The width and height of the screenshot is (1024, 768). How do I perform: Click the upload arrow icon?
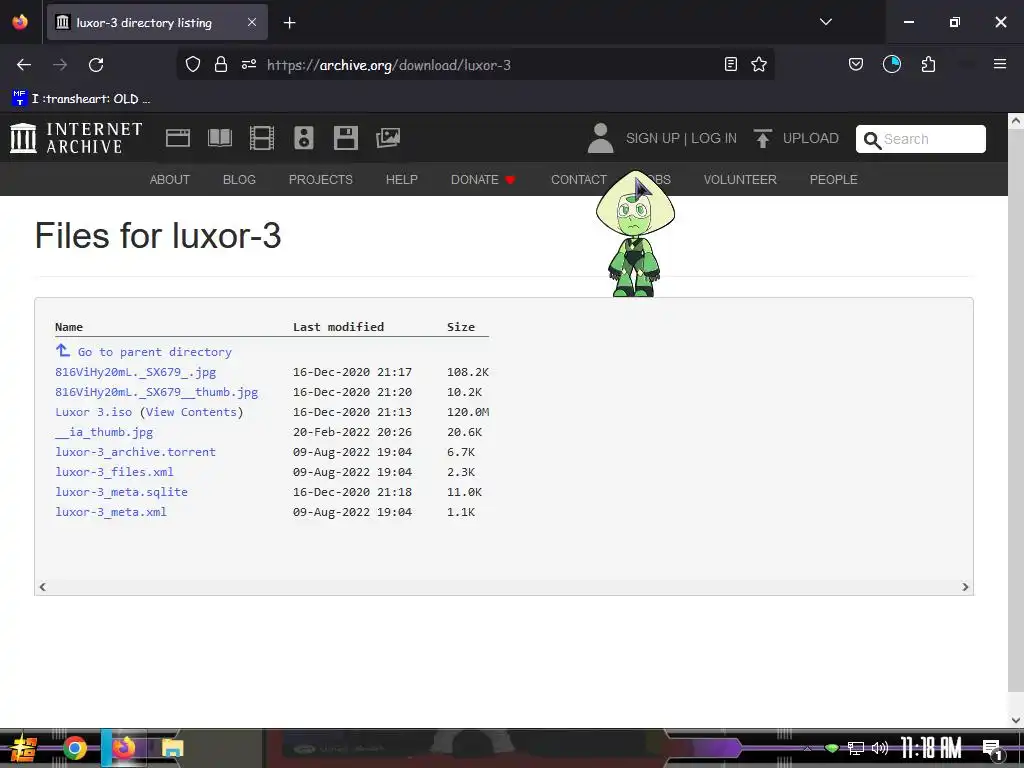point(762,138)
